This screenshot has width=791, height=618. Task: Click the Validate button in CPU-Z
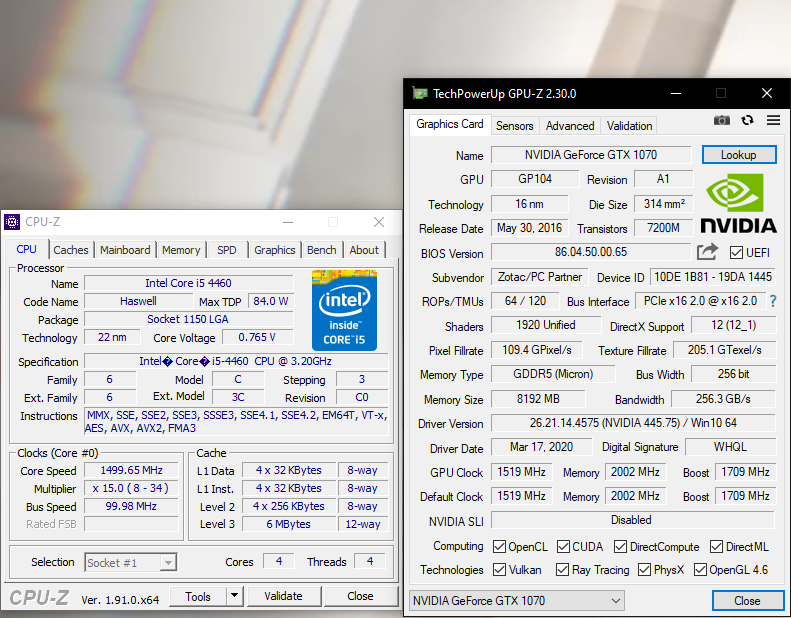284,596
